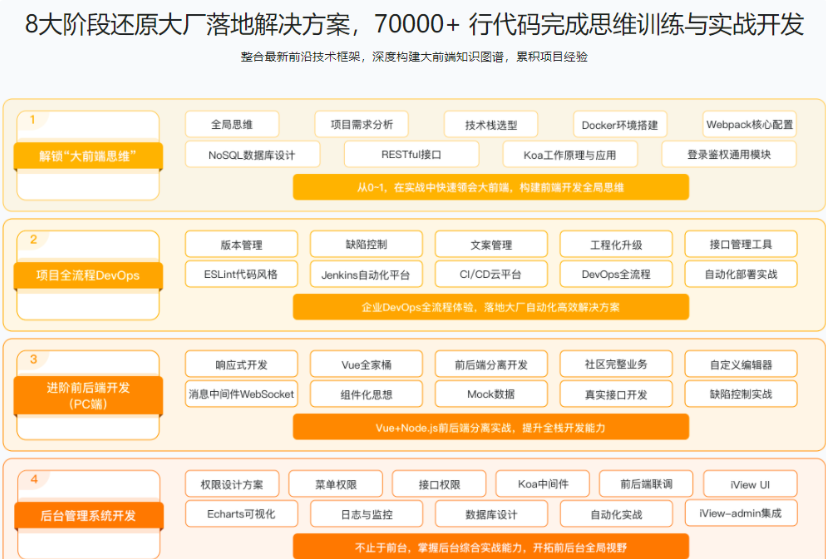The height and width of the screenshot is (559, 826).
Task: Select the 项目全流程DevOps stage label
Action: 88,275
